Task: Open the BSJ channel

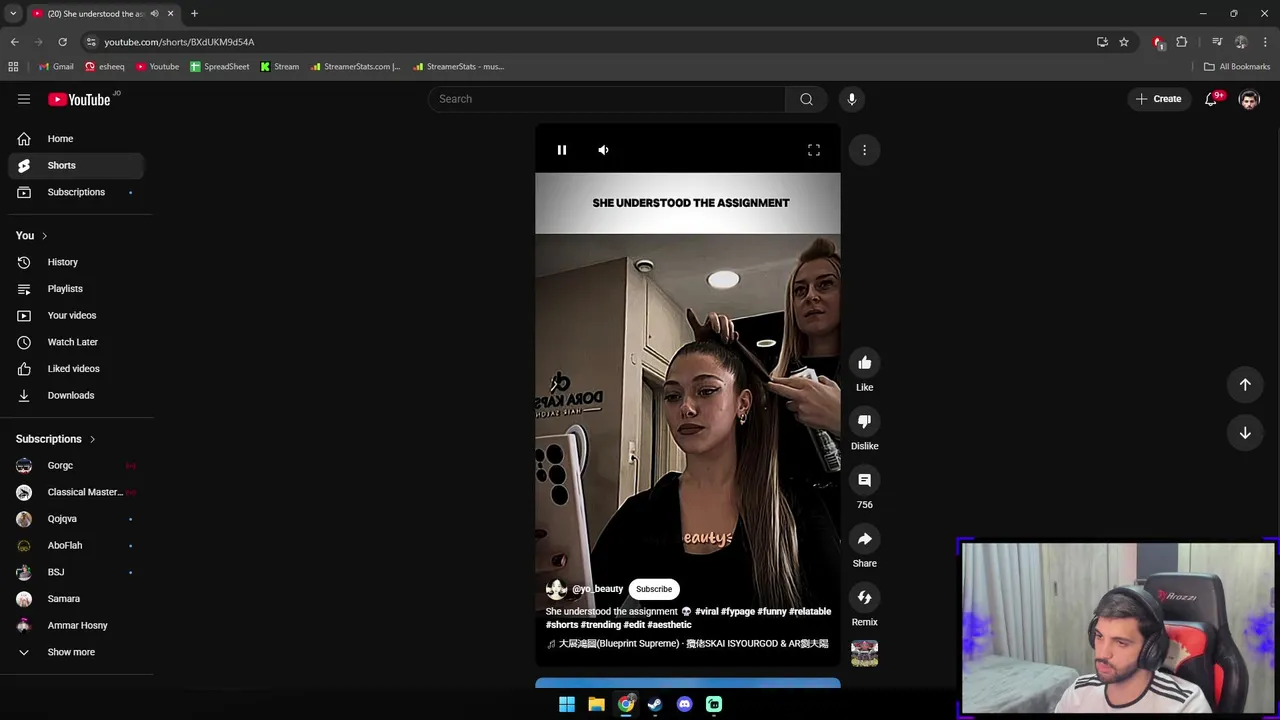Action: [76, 572]
